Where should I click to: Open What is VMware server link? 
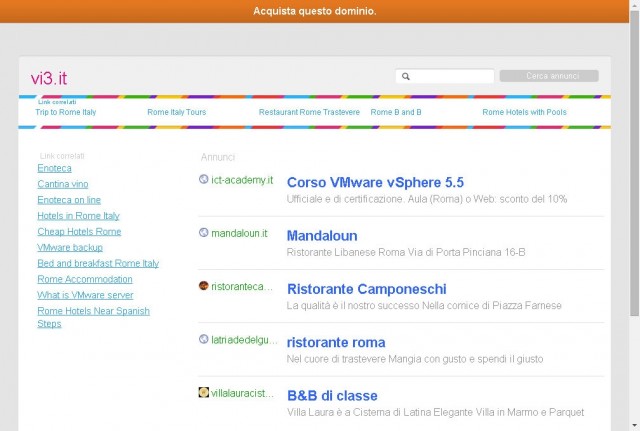85,295
